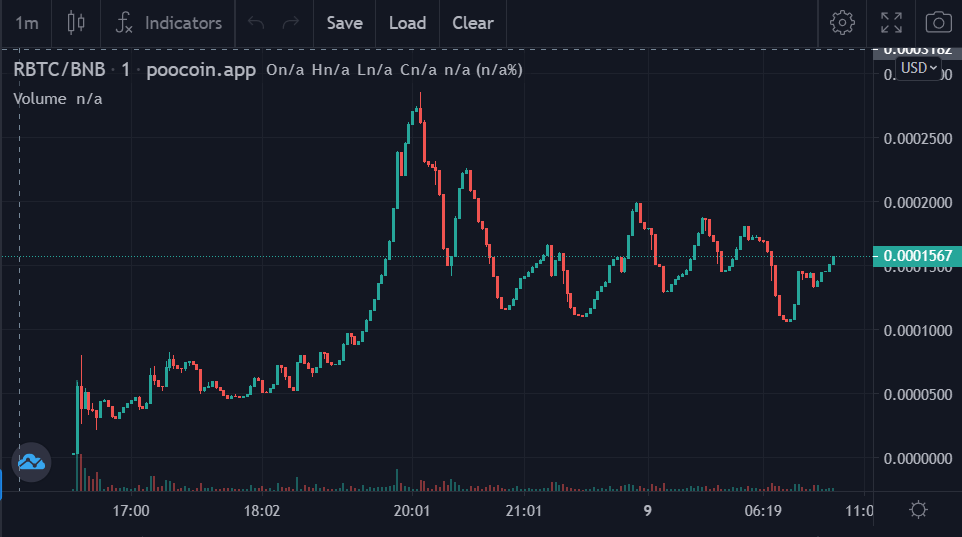
Task: Click the 20:01 time axis label
Action: click(x=412, y=511)
